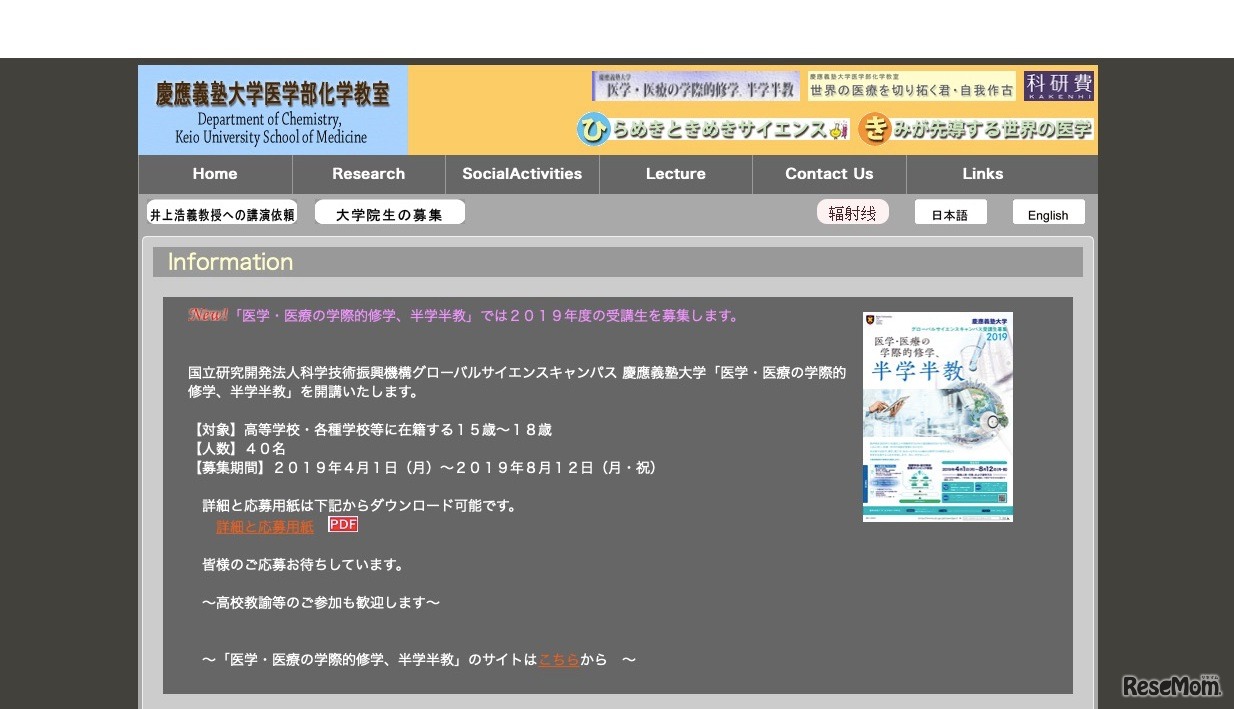
Task: Open the Research section
Action: click(368, 174)
